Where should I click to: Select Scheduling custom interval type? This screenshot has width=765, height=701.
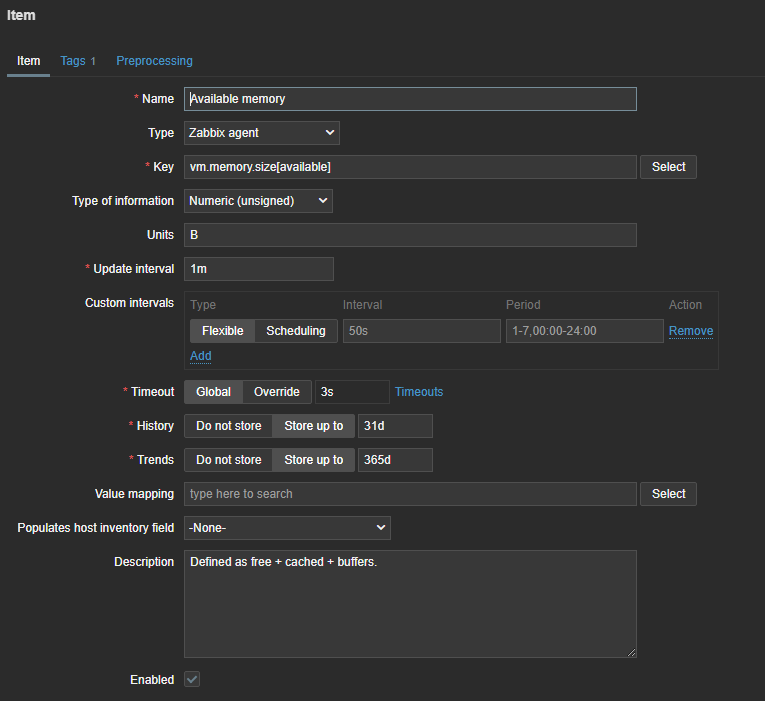(295, 331)
